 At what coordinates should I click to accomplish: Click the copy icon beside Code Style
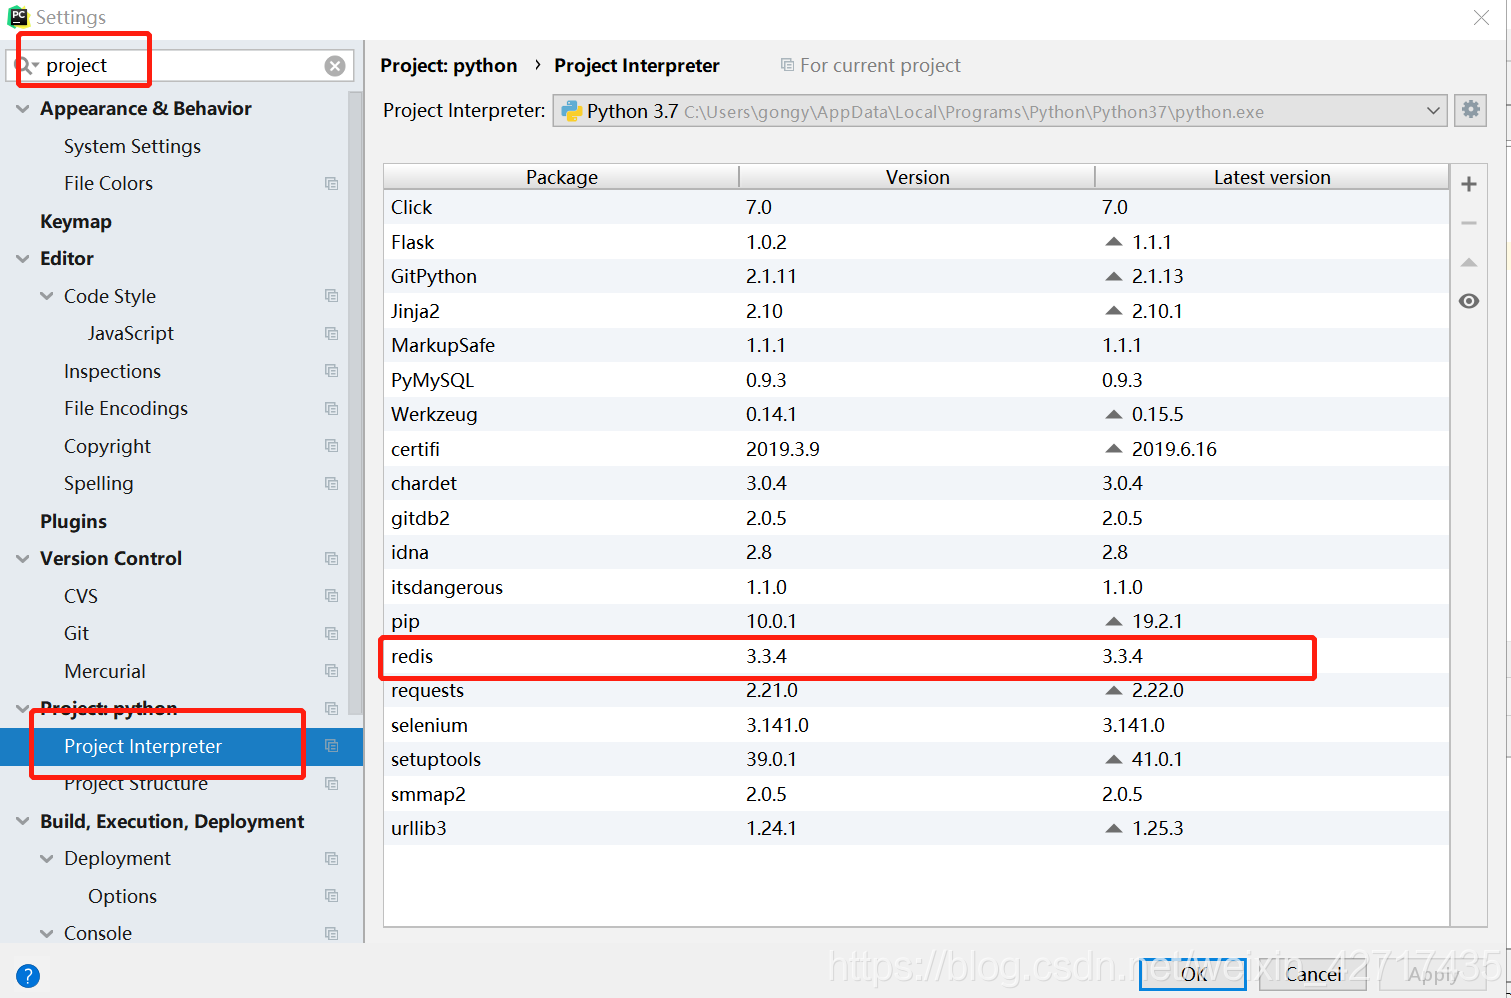[x=332, y=296]
